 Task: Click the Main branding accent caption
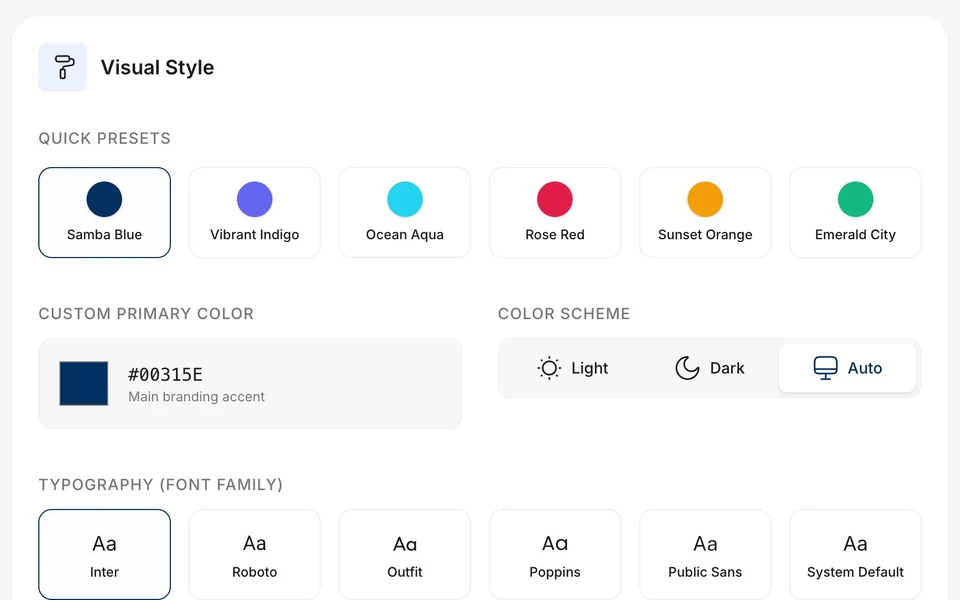[197, 397]
